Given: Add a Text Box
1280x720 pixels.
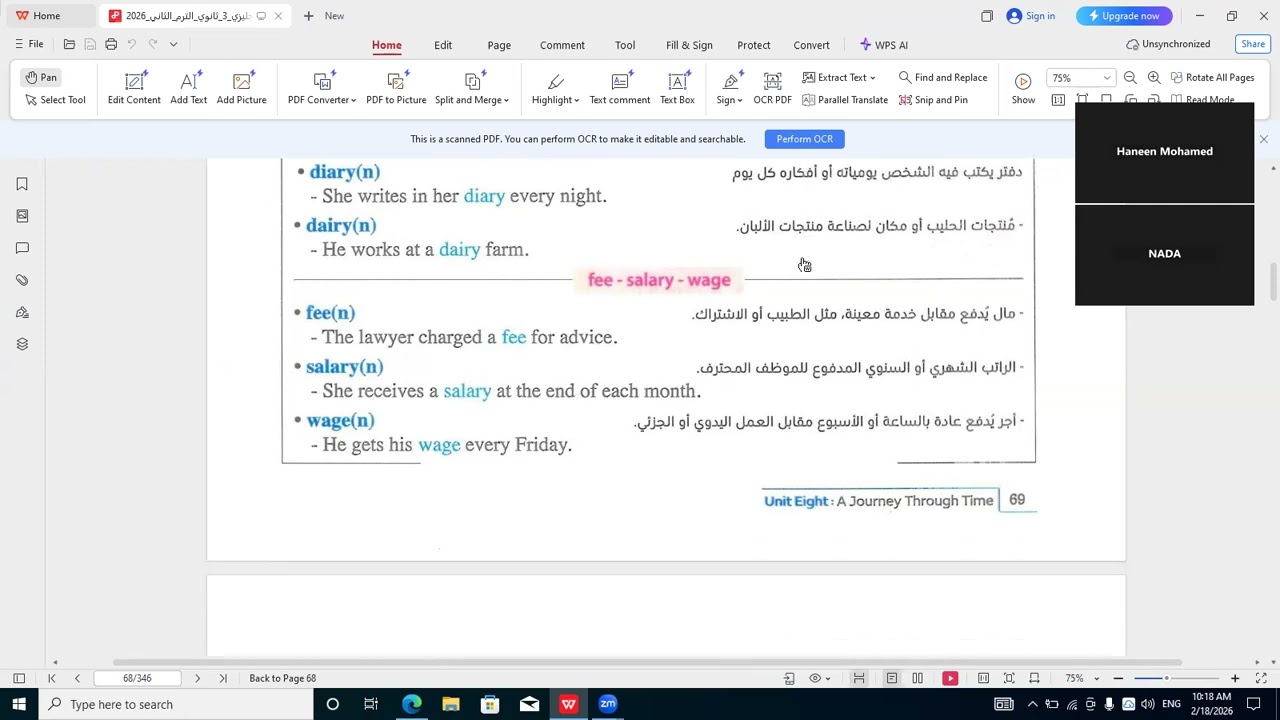Looking at the screenshot, I should pyautogui.click(x=677, y=88).
